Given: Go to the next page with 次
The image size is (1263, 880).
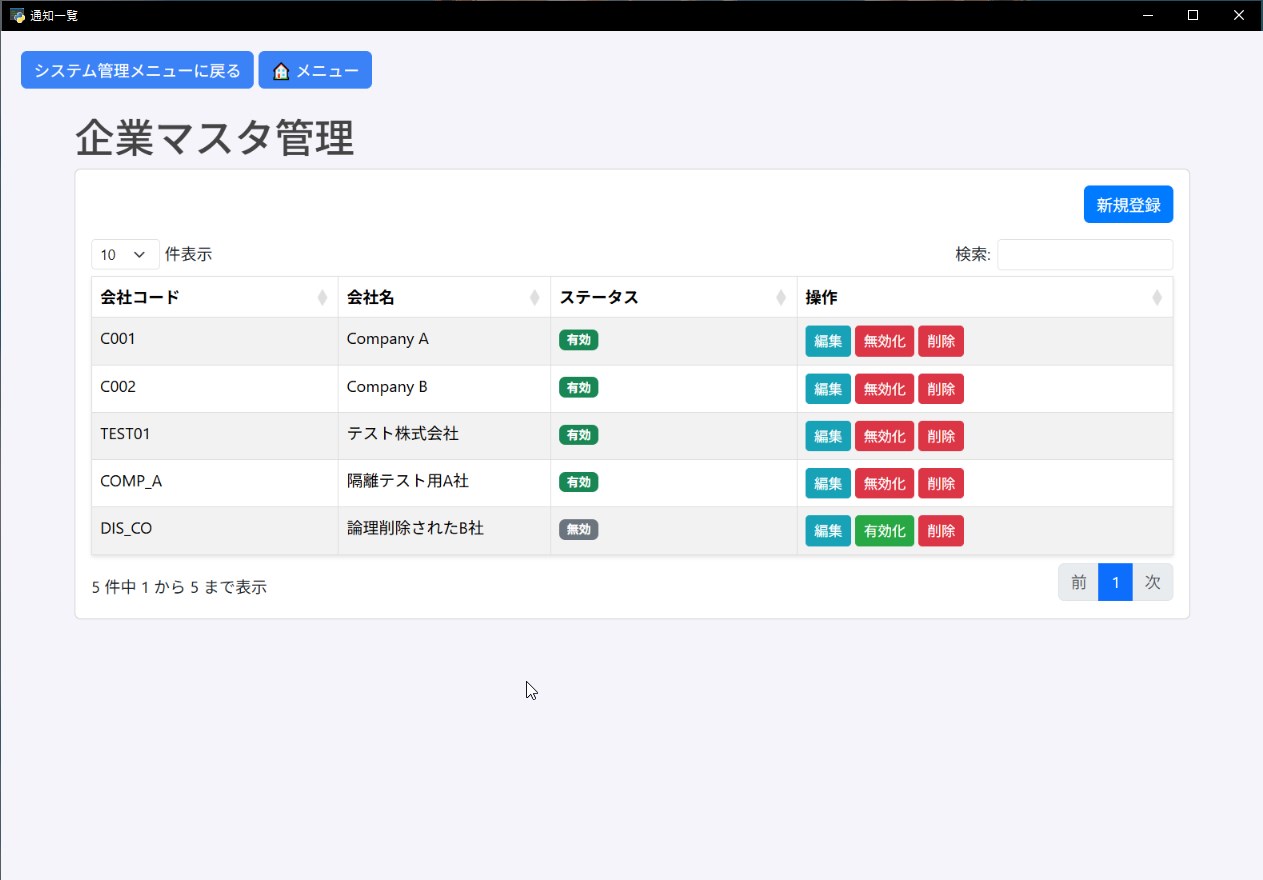Looking at the screenshot, I should point(1153,581).
